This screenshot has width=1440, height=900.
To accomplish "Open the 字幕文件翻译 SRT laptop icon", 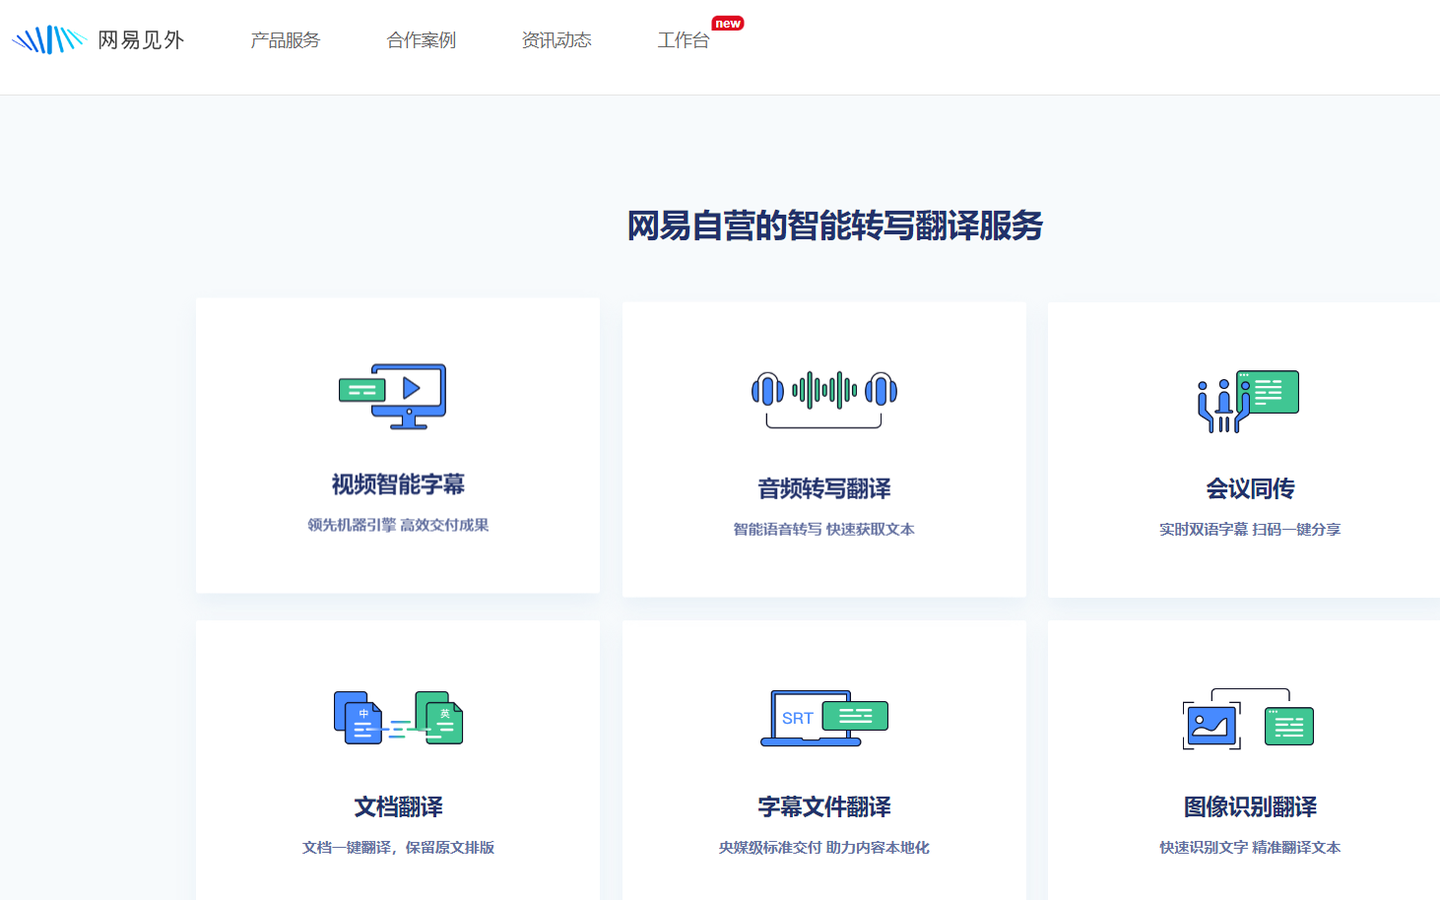I will tap(824, 718).
